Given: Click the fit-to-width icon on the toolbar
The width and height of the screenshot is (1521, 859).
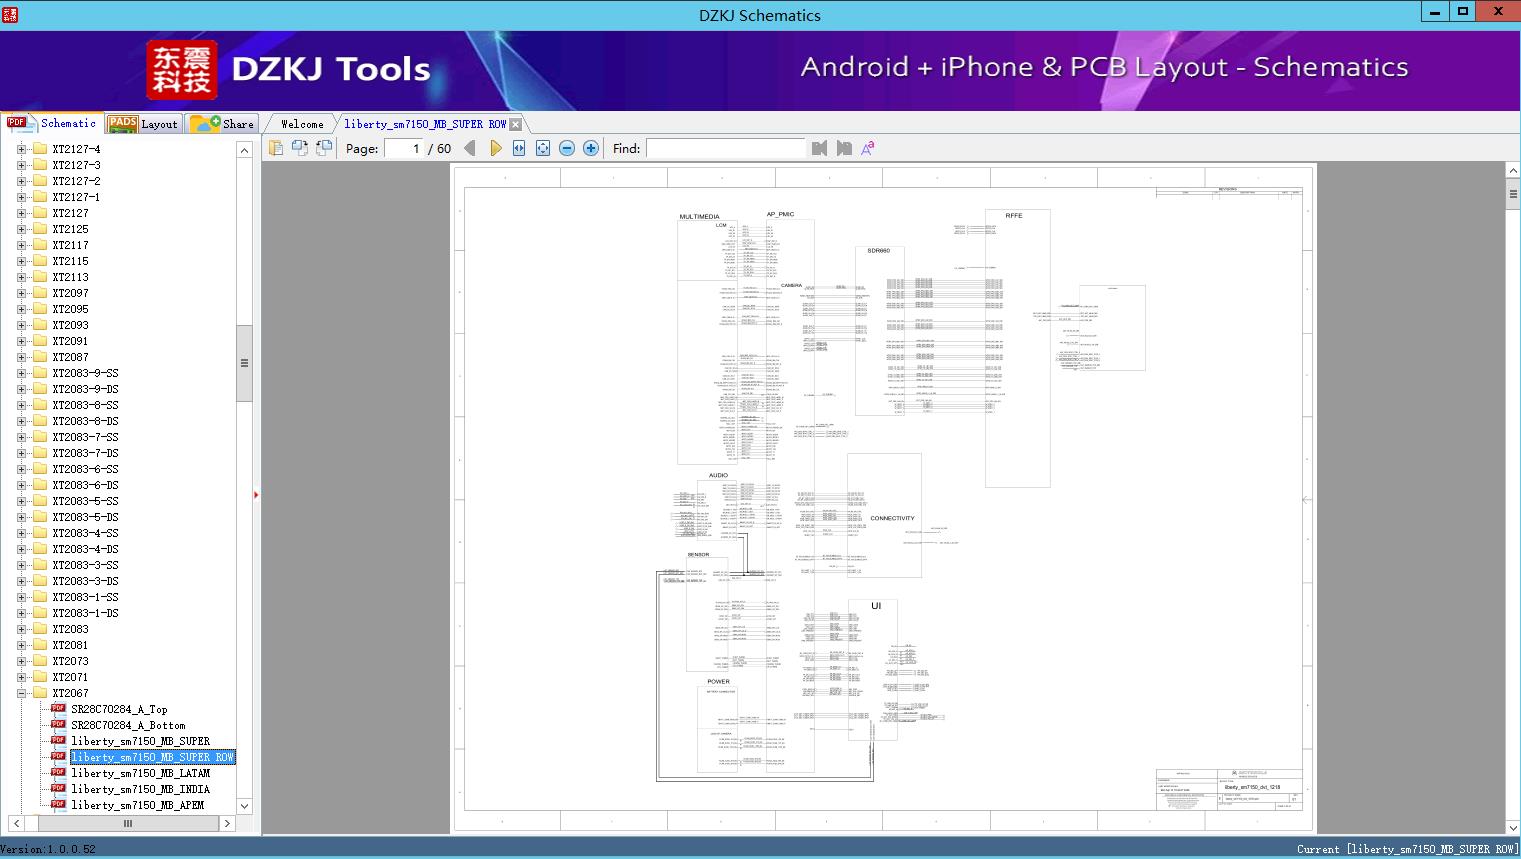Looking at the screenshot, I should click(518, 148).
